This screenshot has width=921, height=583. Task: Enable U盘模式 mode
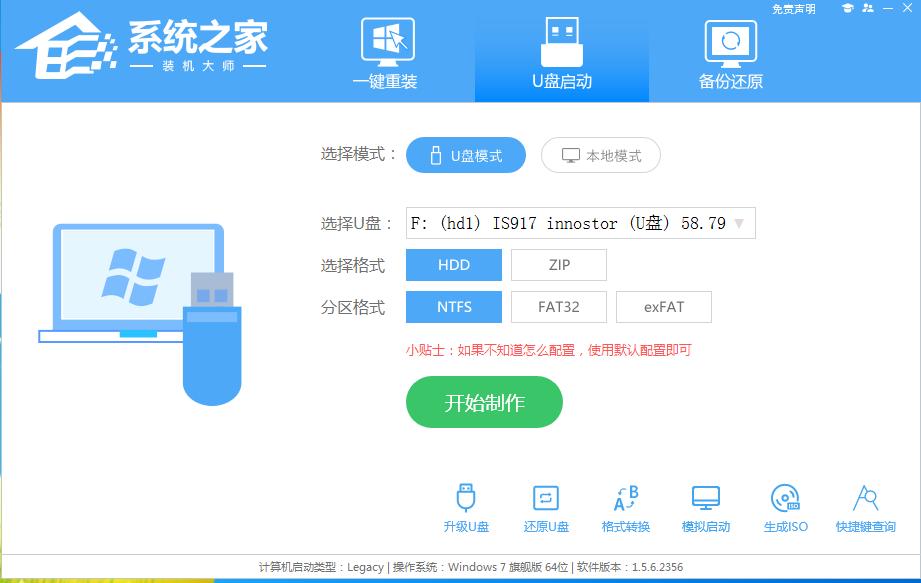(465, 155)
